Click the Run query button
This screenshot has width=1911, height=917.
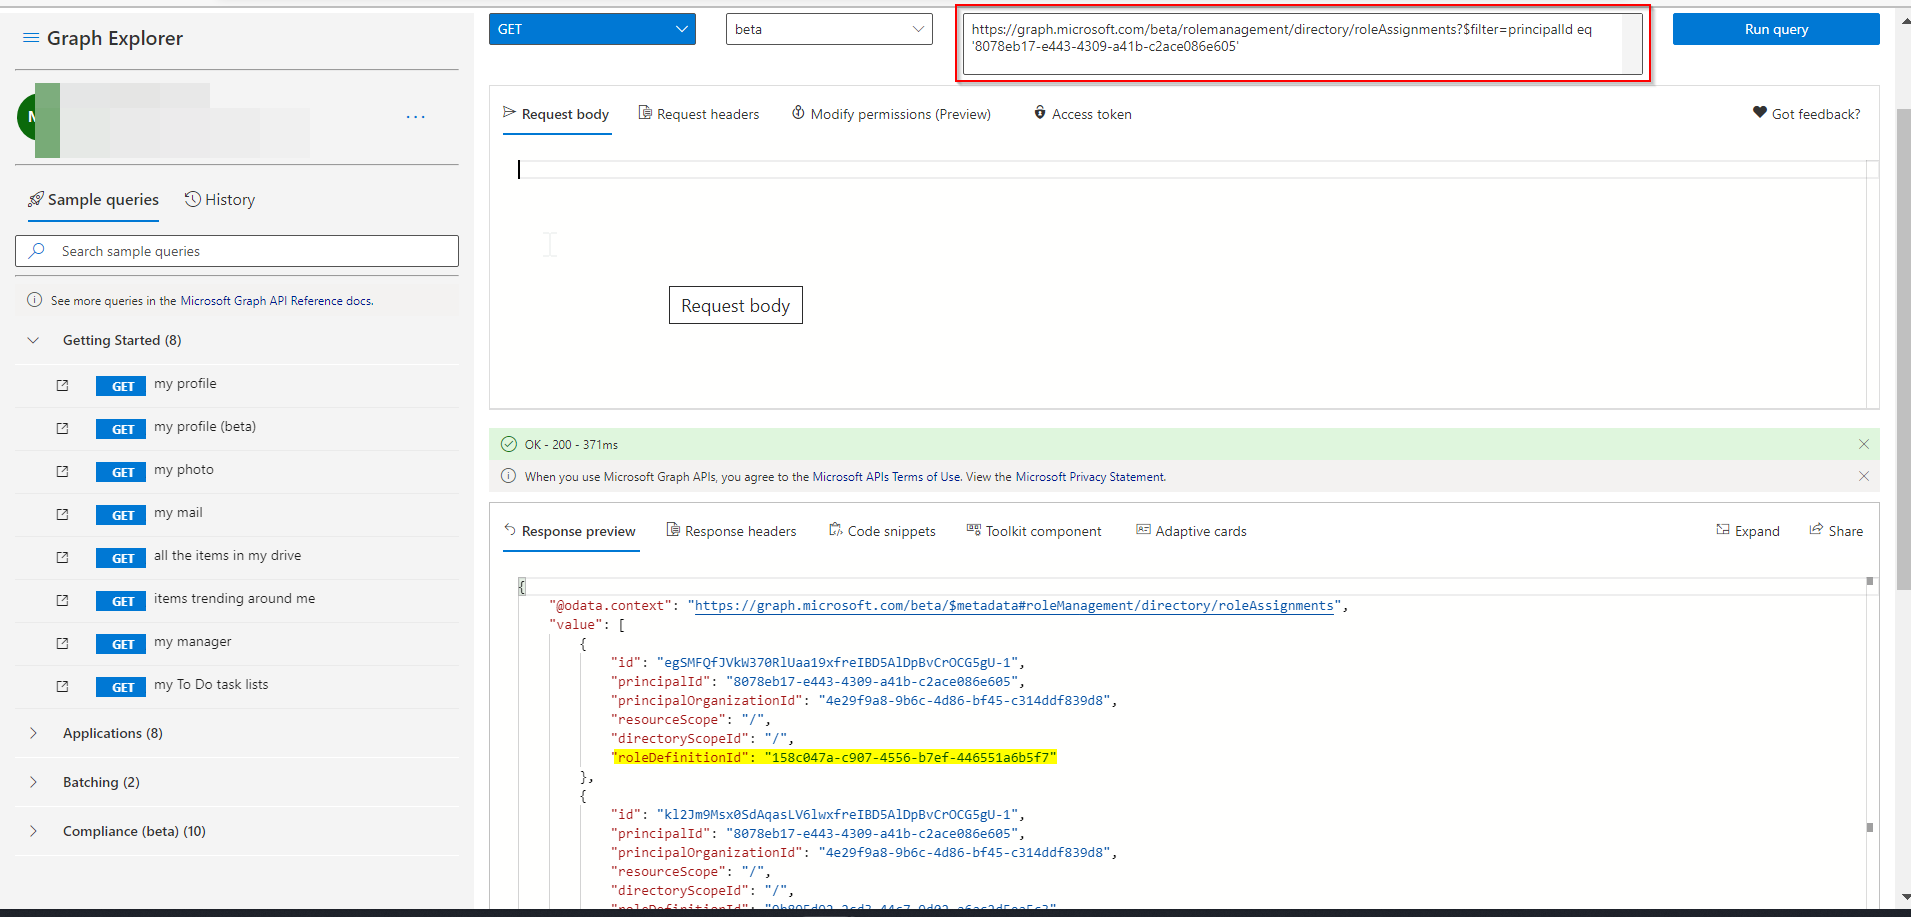coord(1776,29)
